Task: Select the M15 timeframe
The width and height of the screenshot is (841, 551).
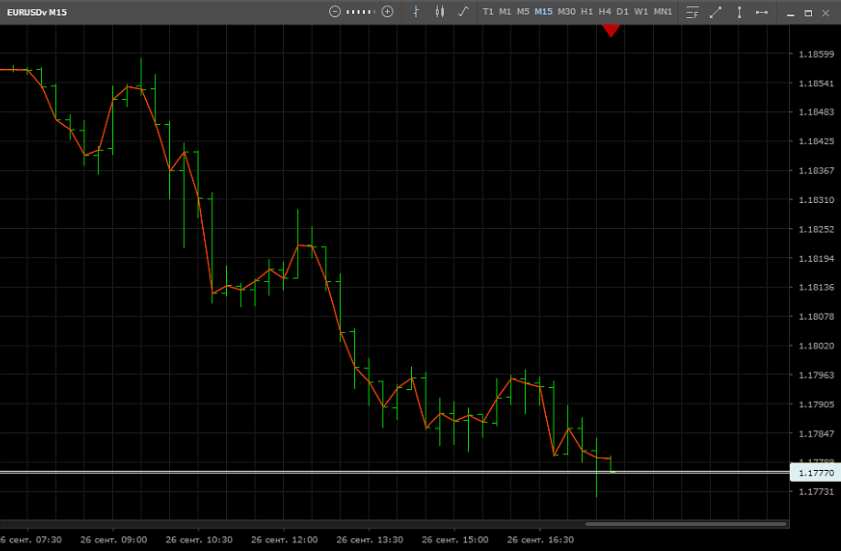Action: click(543, 12)
